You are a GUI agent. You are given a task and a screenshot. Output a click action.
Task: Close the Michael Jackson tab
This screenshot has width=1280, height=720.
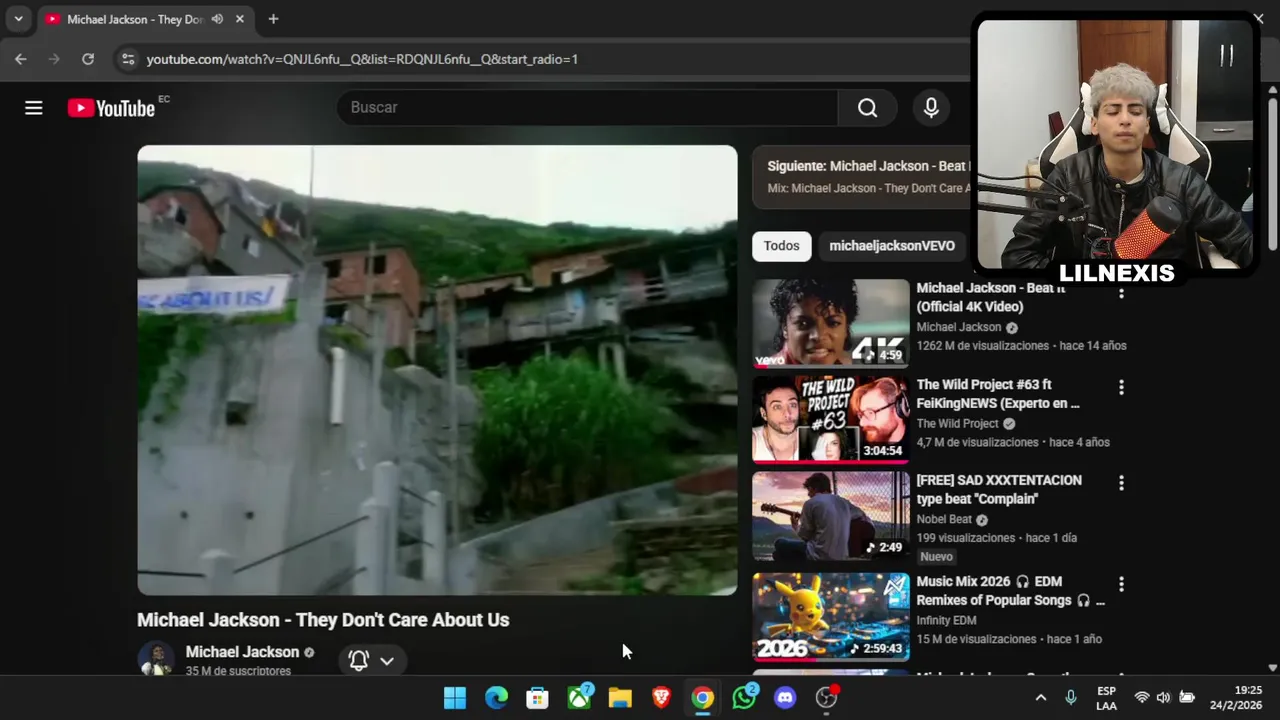click(240, 19)
